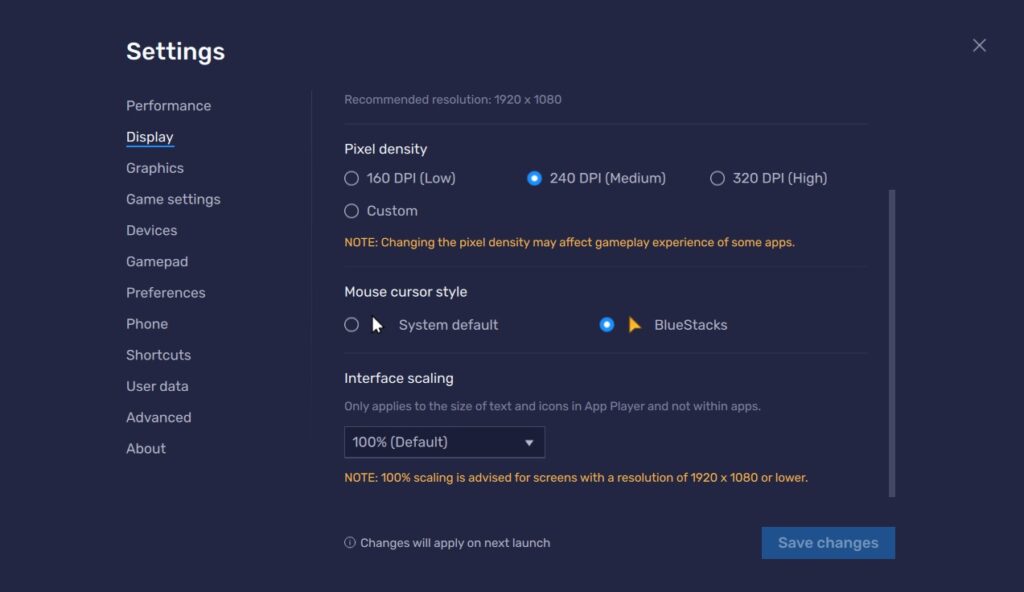Navigate to the Advanced settings section

click(x=158, y=417)
